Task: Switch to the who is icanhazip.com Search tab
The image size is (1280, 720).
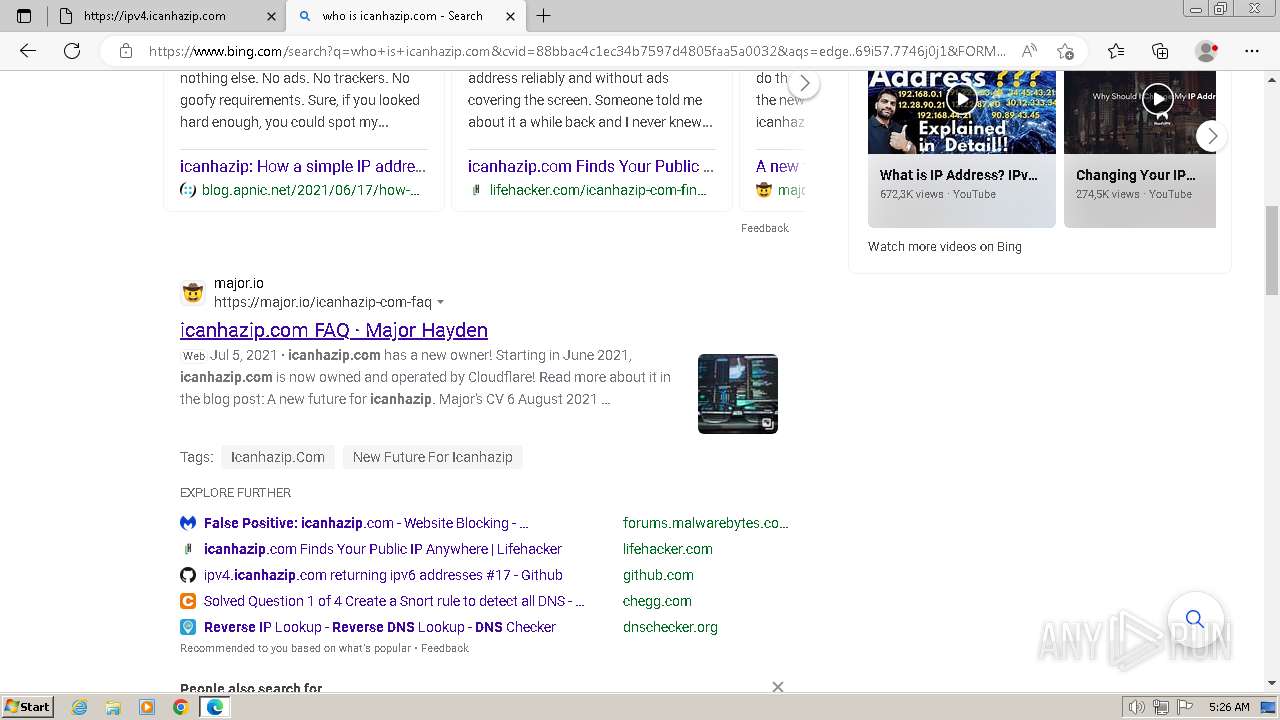Action: (x=405, y=16)
